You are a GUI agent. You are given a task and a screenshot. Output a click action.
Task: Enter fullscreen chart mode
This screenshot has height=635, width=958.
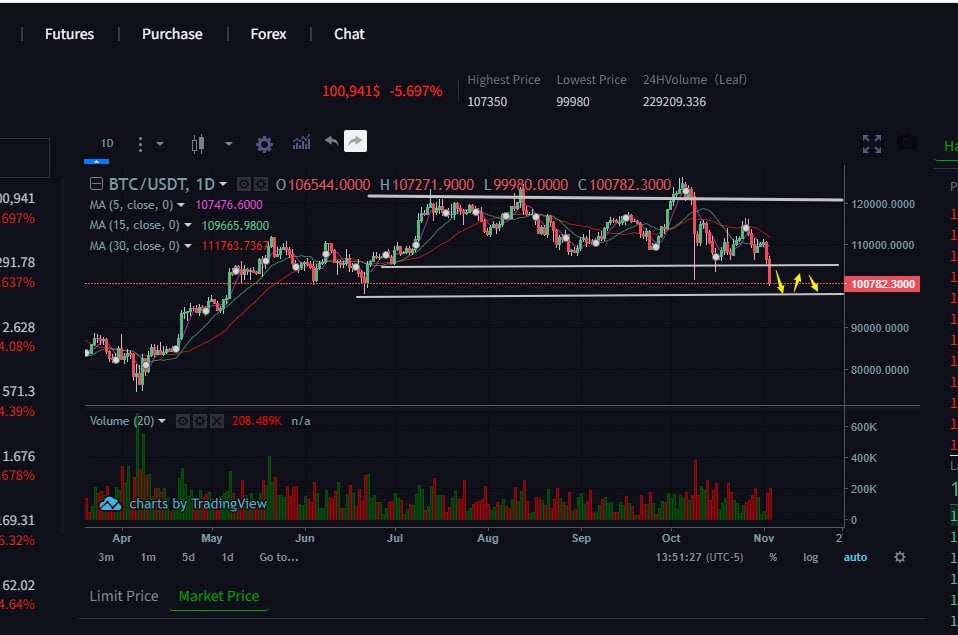click(871, 143)
